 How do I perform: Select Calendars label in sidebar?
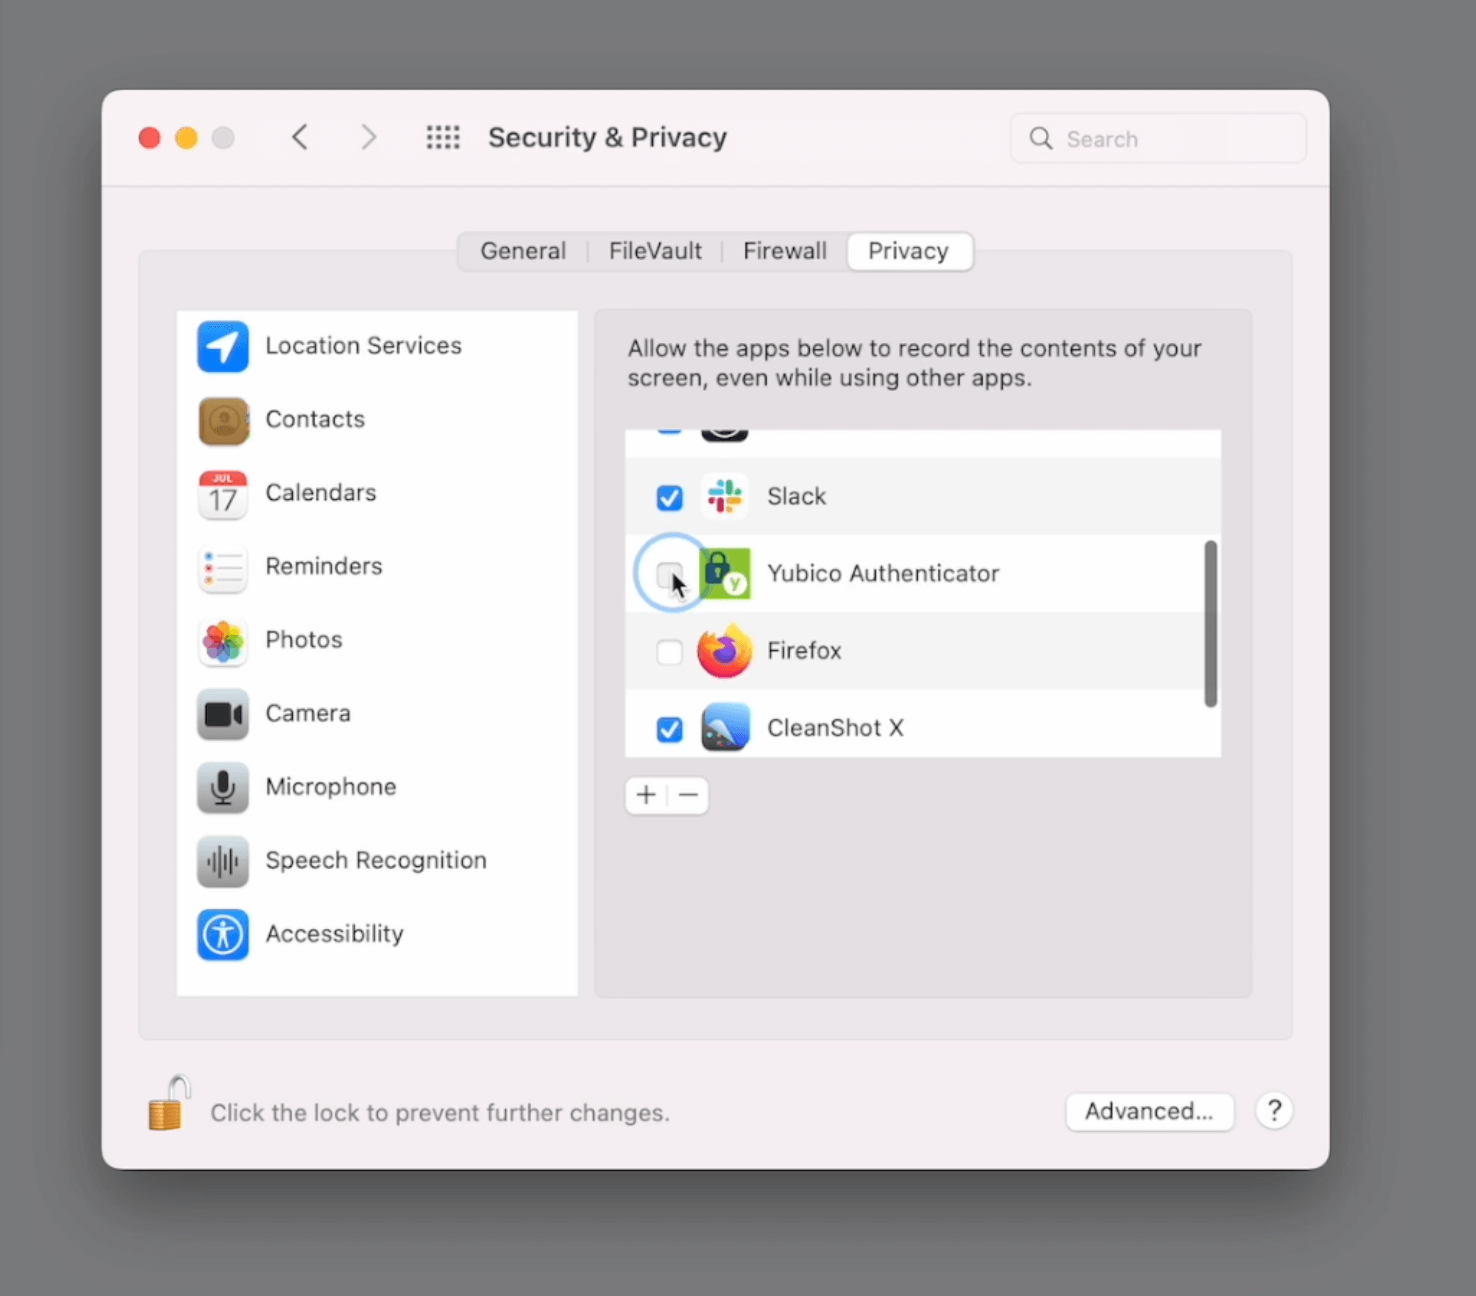(x=321, y=493)
